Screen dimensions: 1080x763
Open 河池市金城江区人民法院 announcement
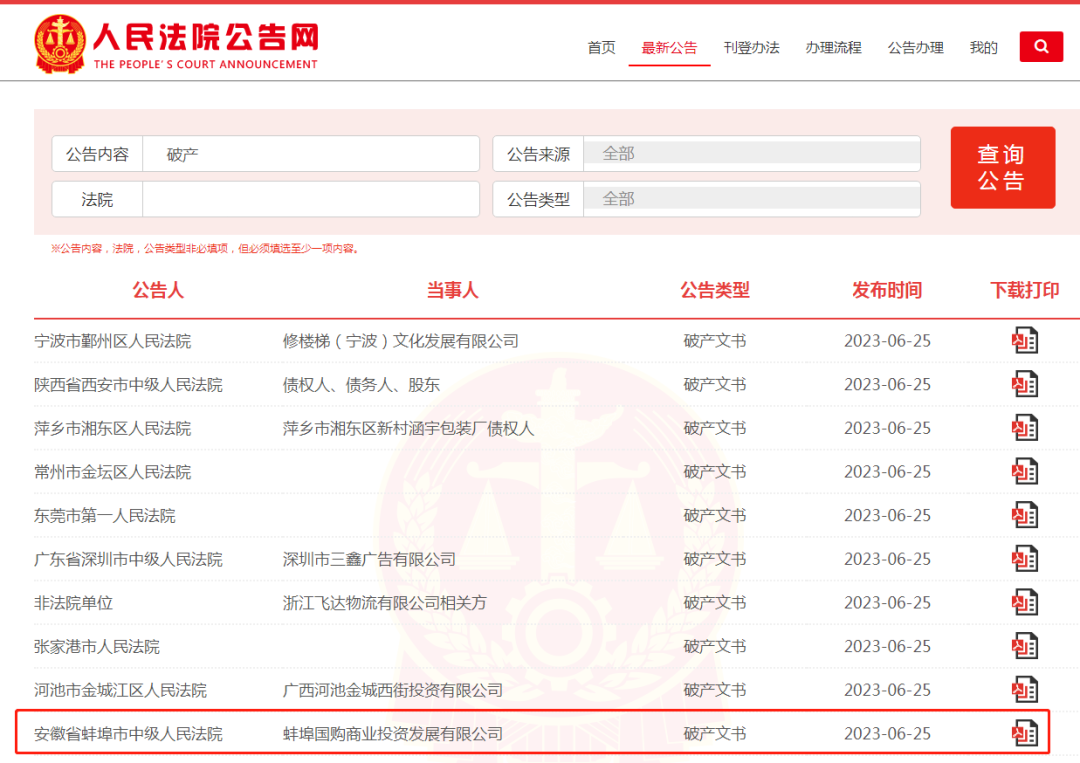pos(121,690)
